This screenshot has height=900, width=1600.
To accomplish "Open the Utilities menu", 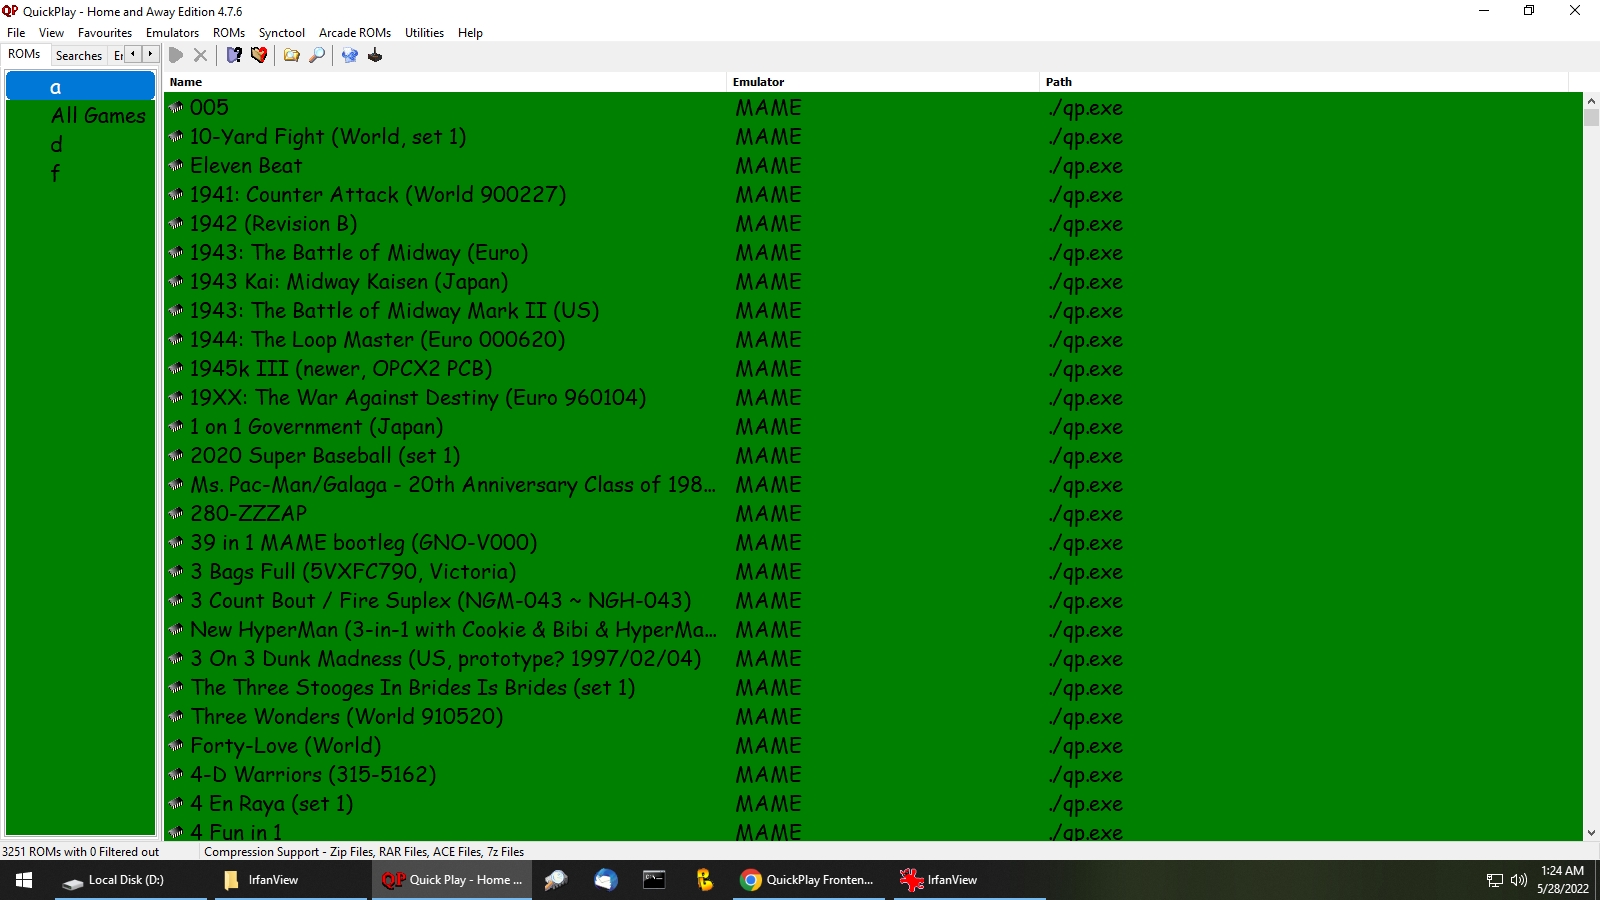I will point(424,33).
